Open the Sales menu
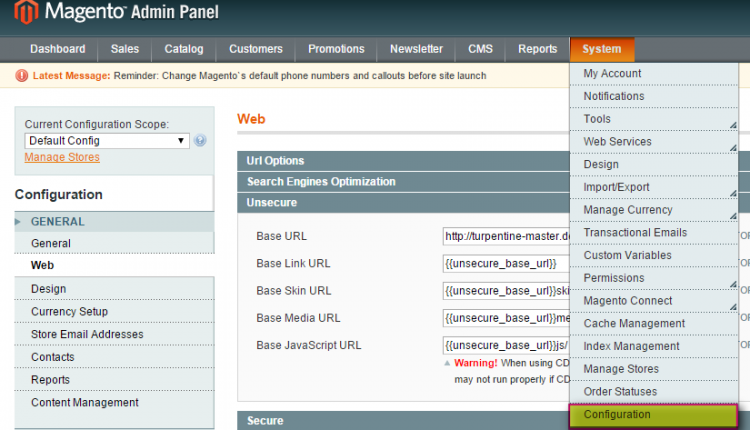This screenshot has height=430, width=750. coord(125,49)
